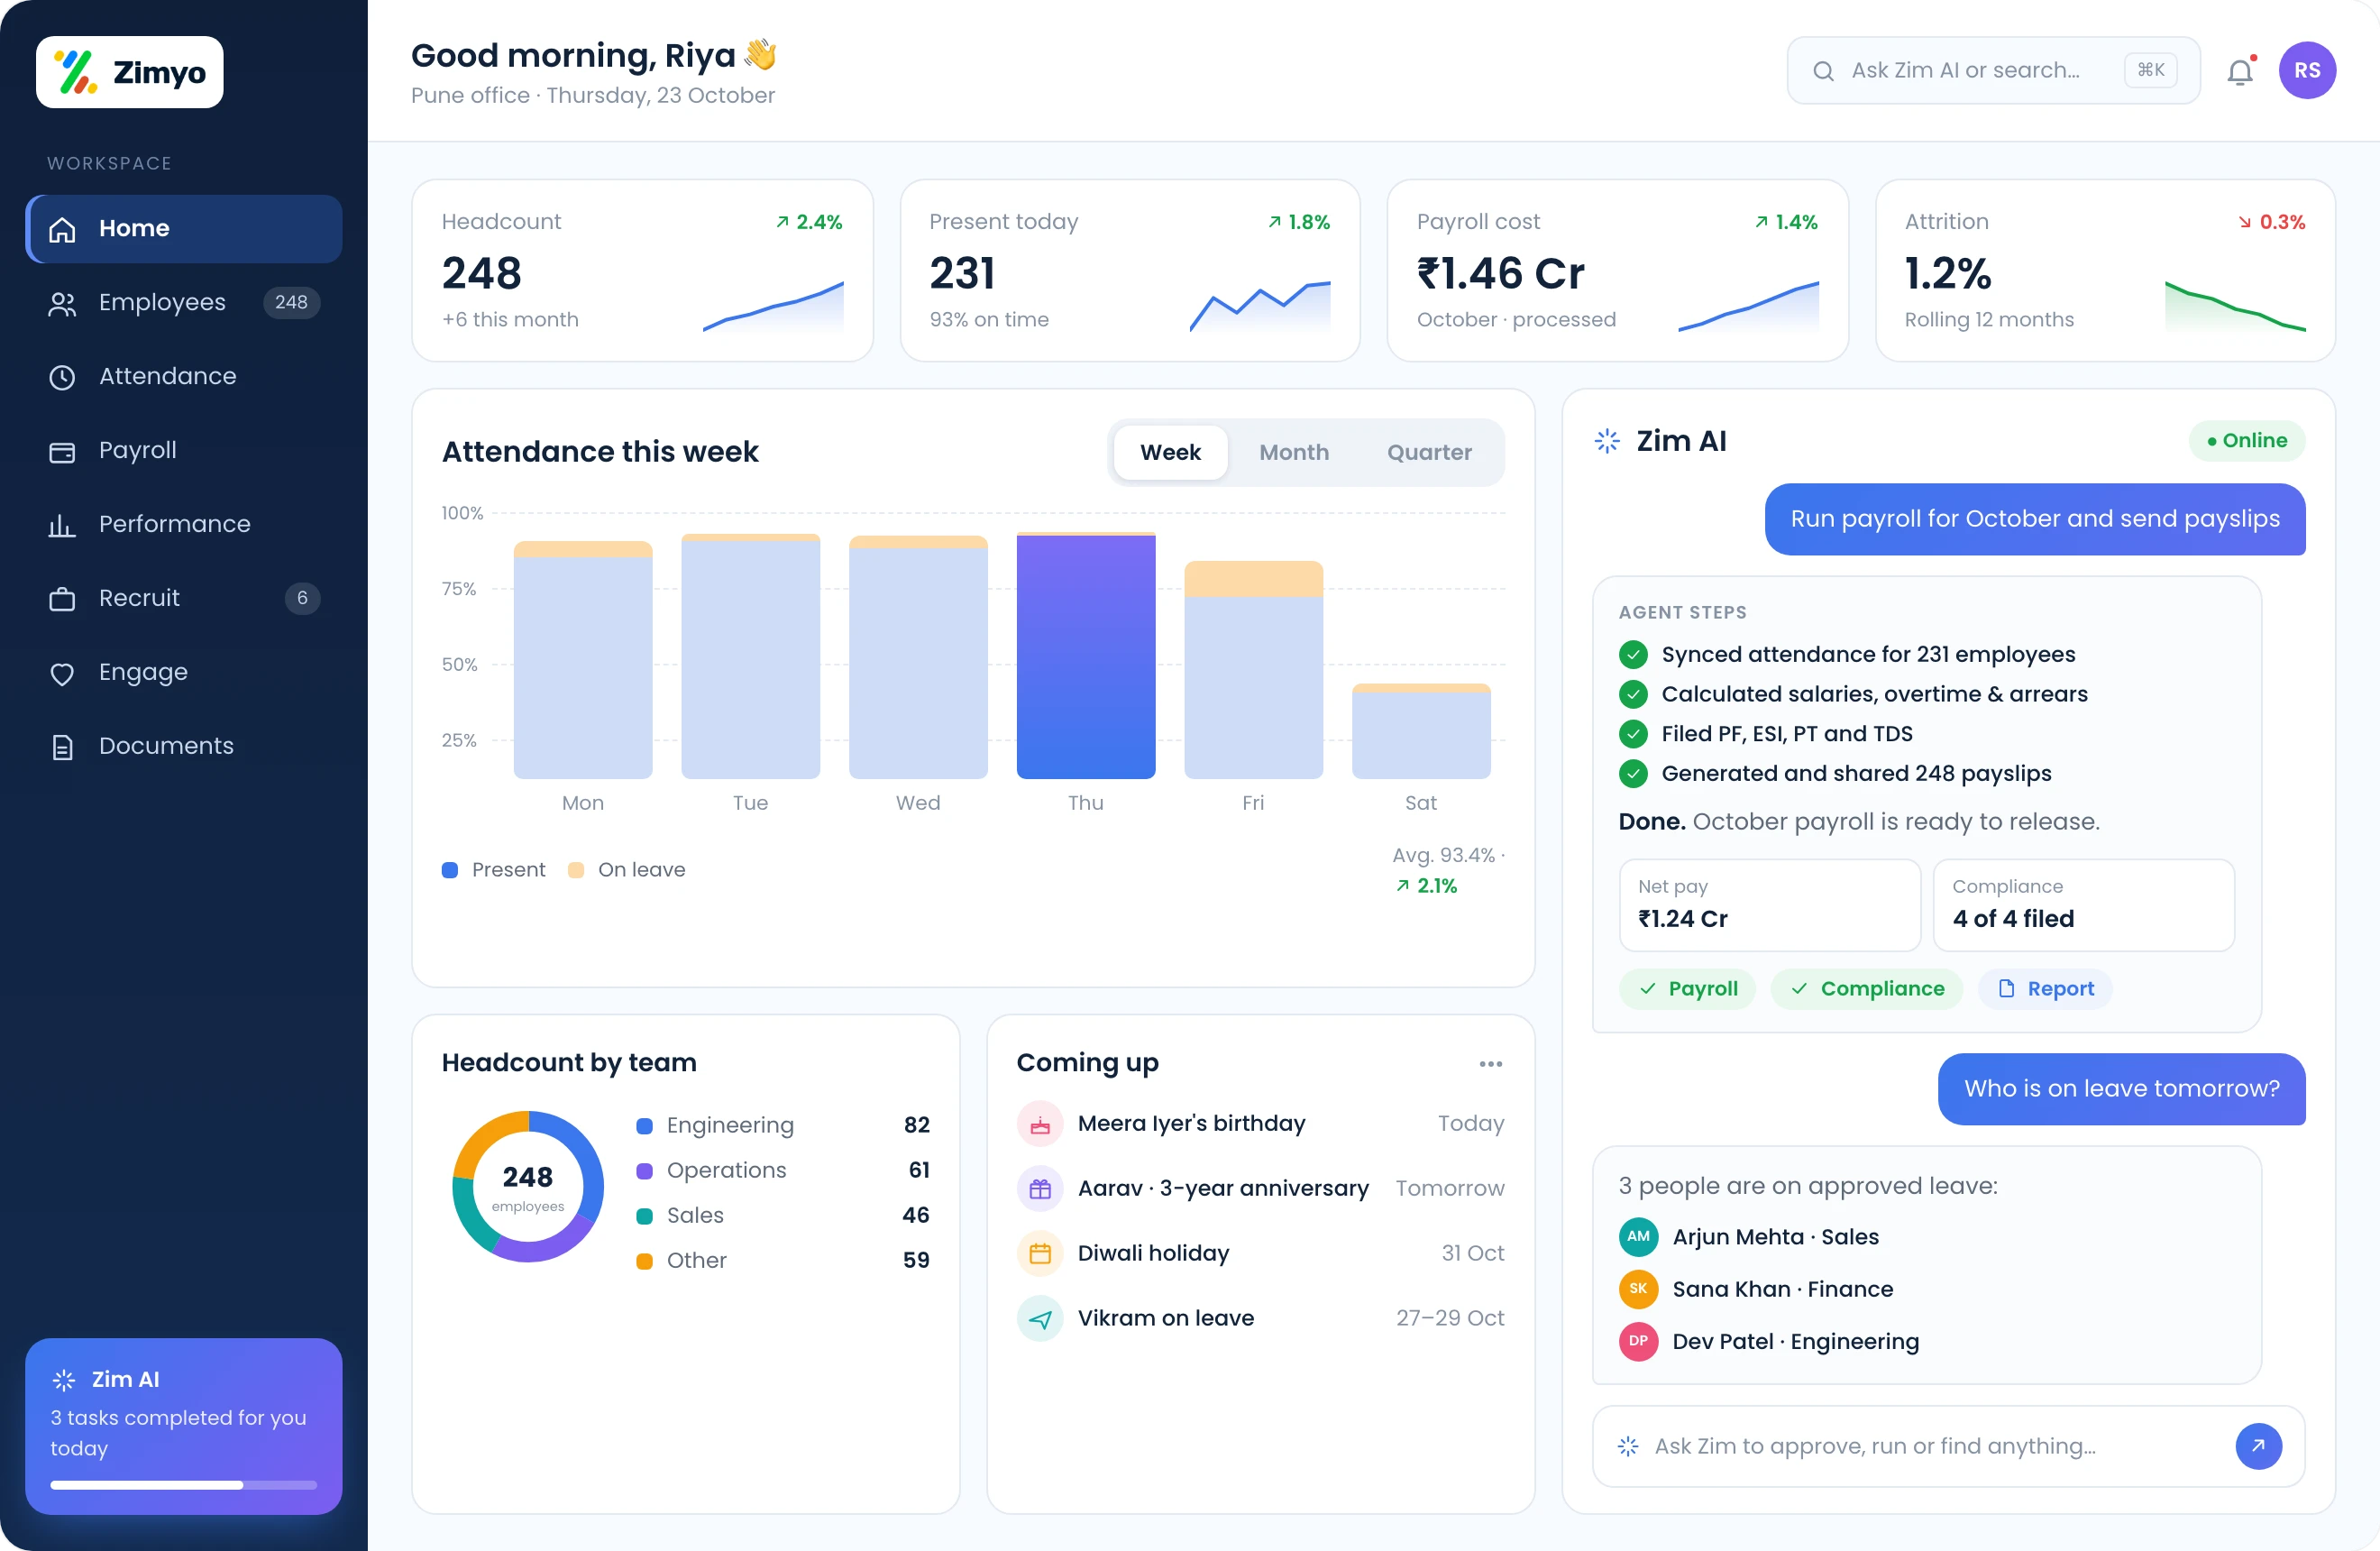Open Home in the sidebar
This screenshot has width=2380, height=1551.
(x=184, y=229)
